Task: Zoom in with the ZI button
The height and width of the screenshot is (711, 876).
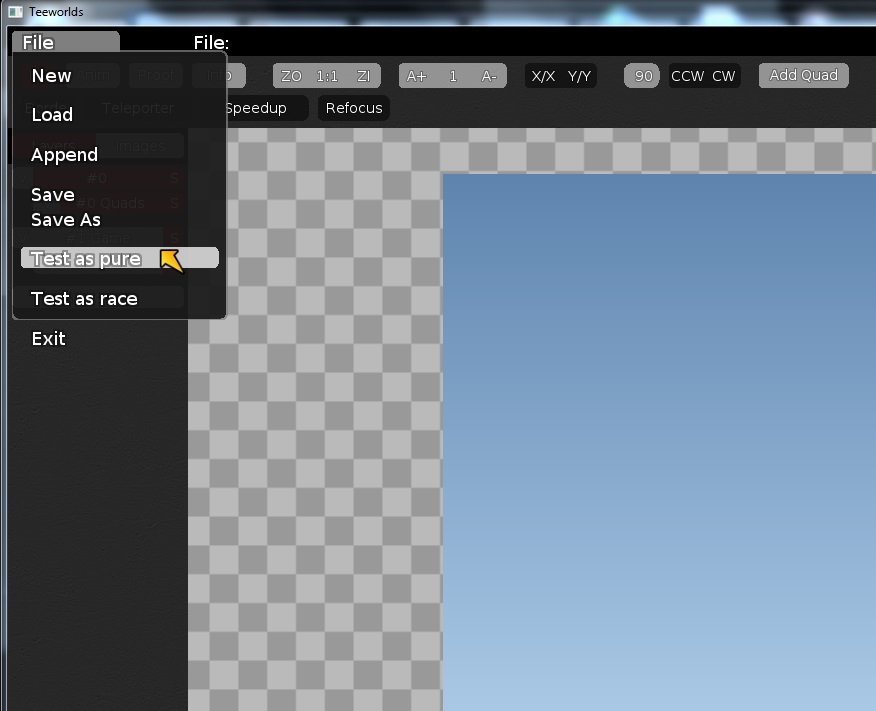Action: [363, 76]
